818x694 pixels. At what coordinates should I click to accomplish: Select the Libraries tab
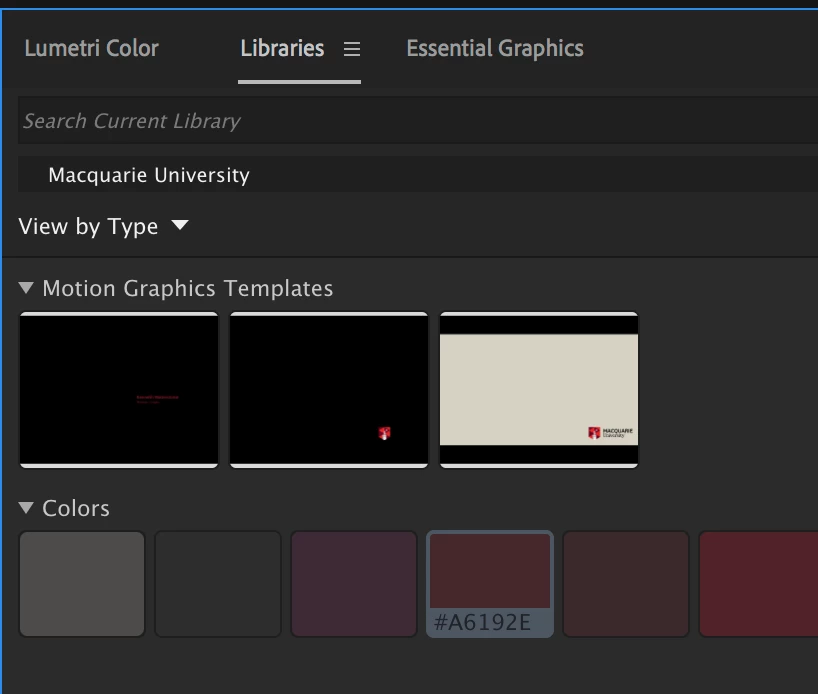click(282, 49)
